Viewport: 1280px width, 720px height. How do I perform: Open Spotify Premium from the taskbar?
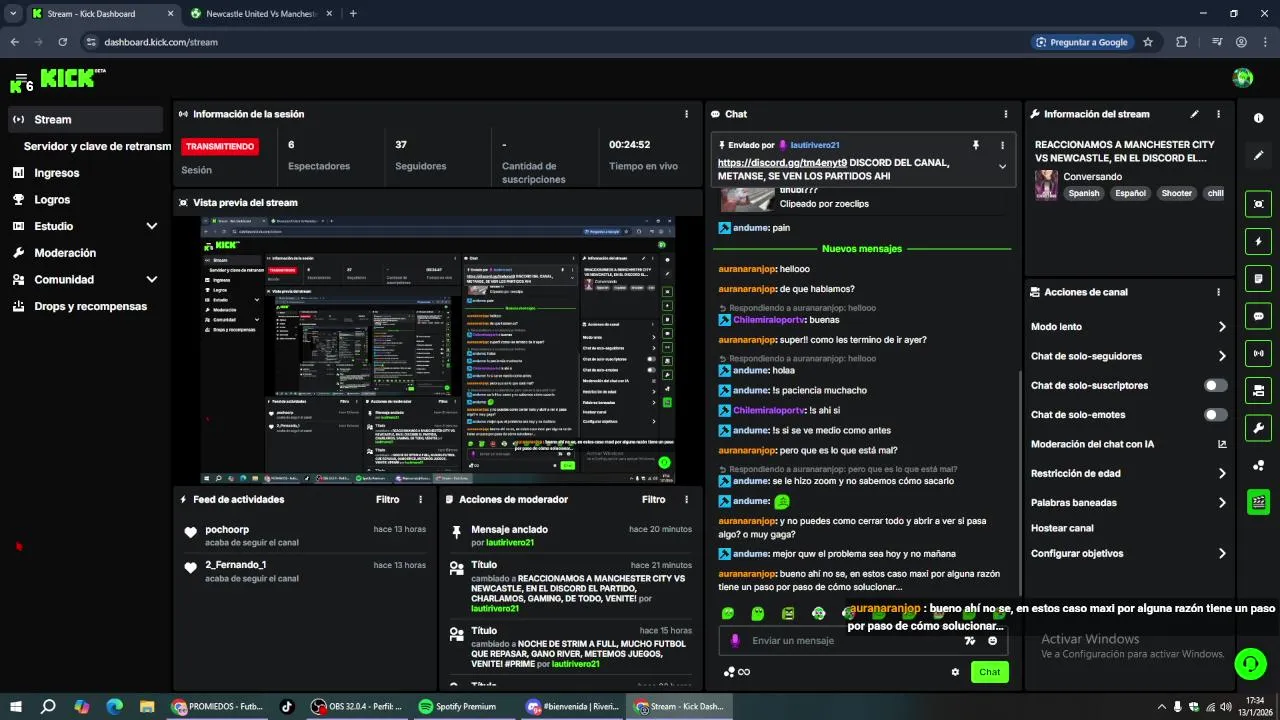(x=457, y=706)
